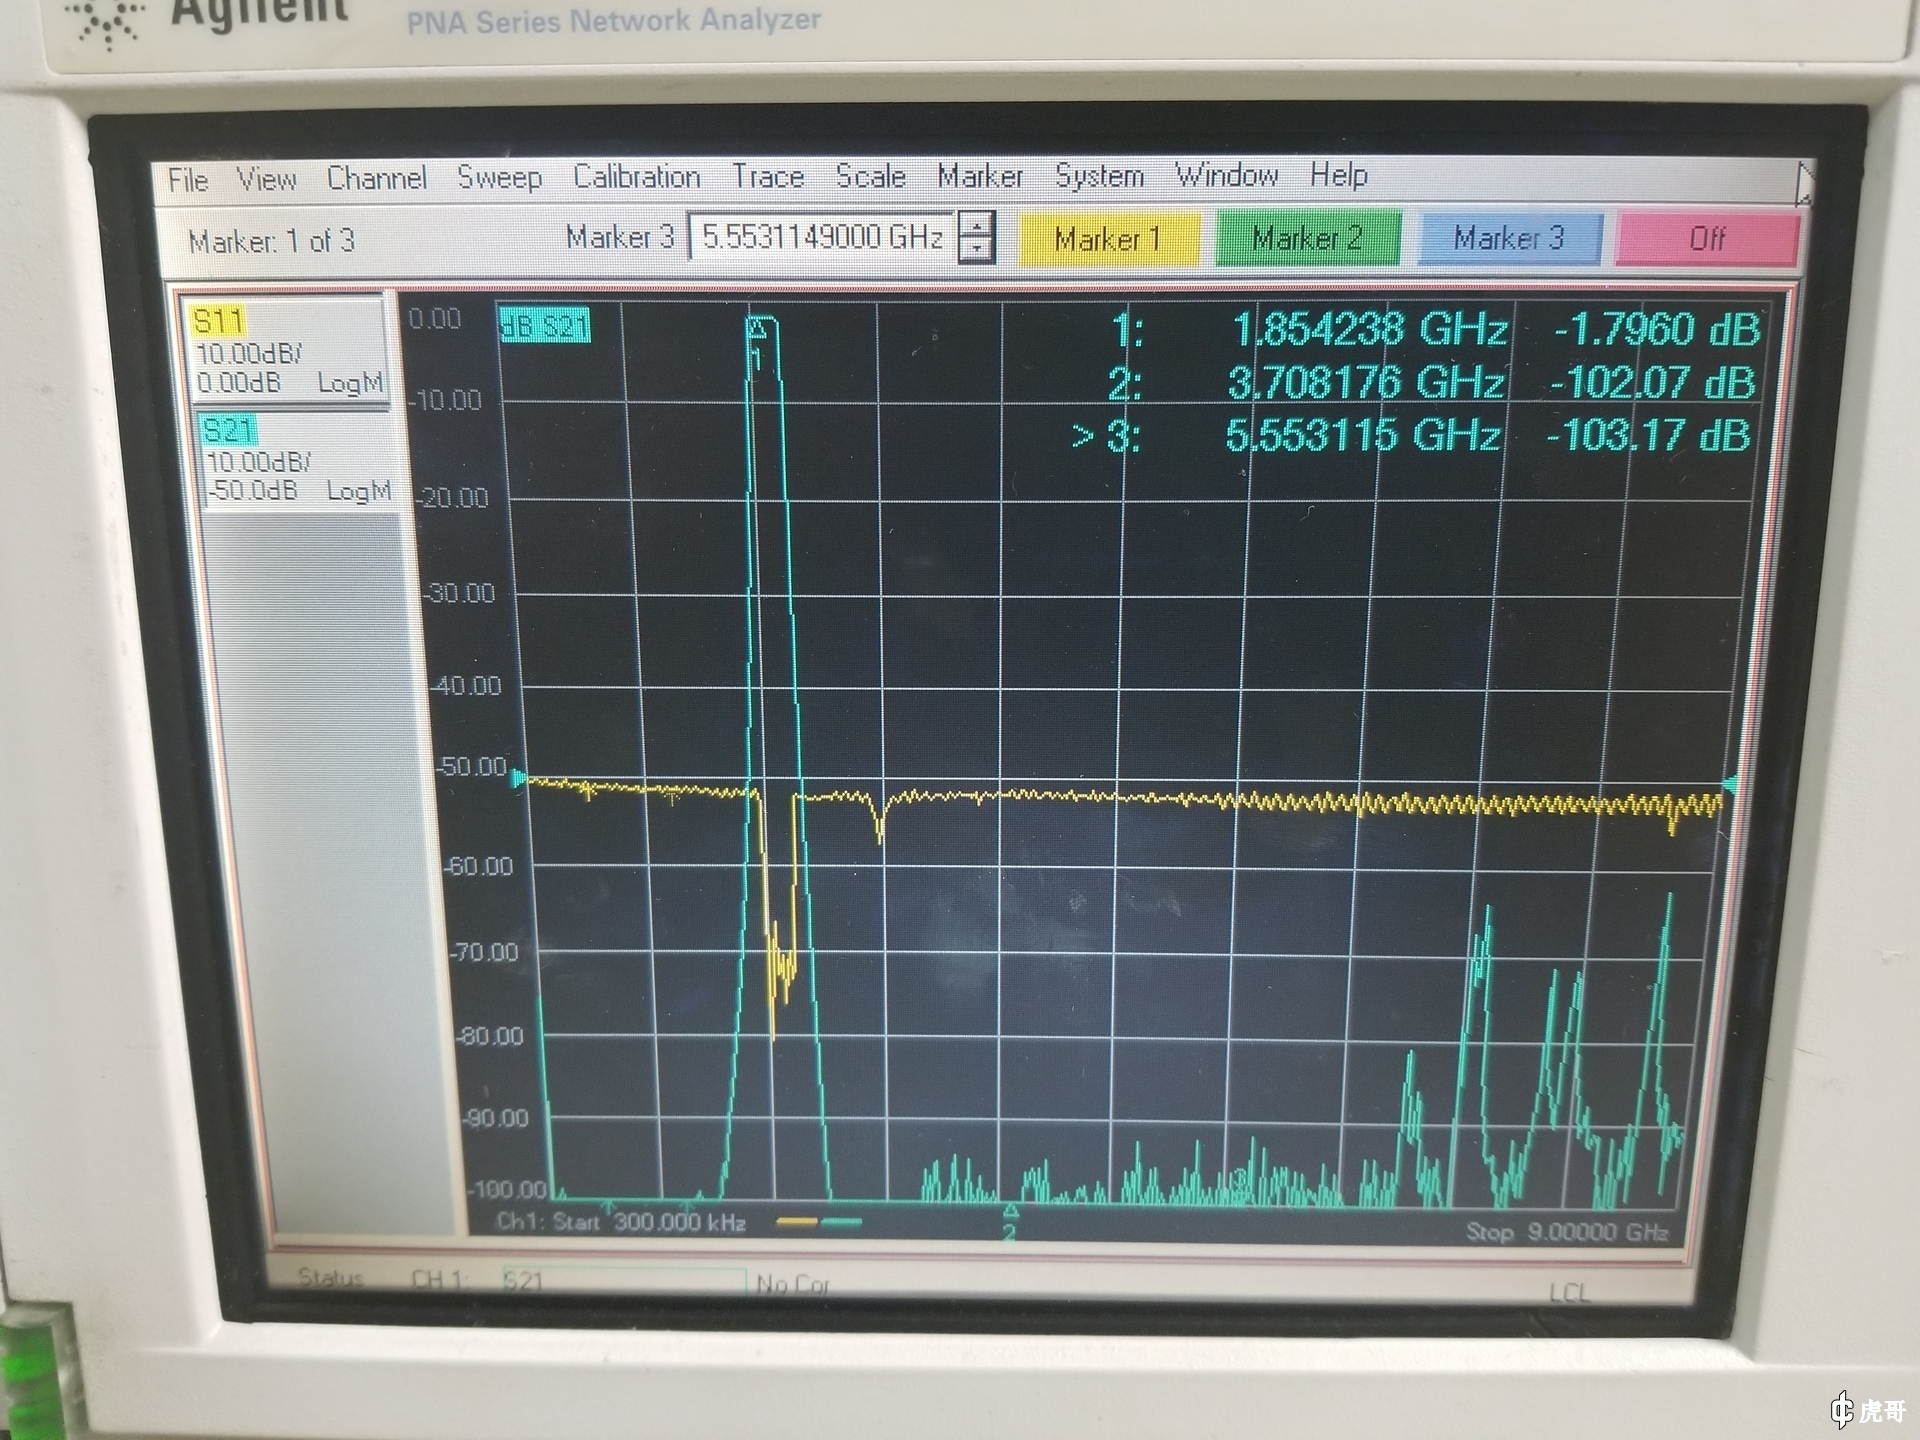Open the Sweep menu
The height and width of the screenshot is (1440, 1920).
pyautogui.click(x=499, y=177)
